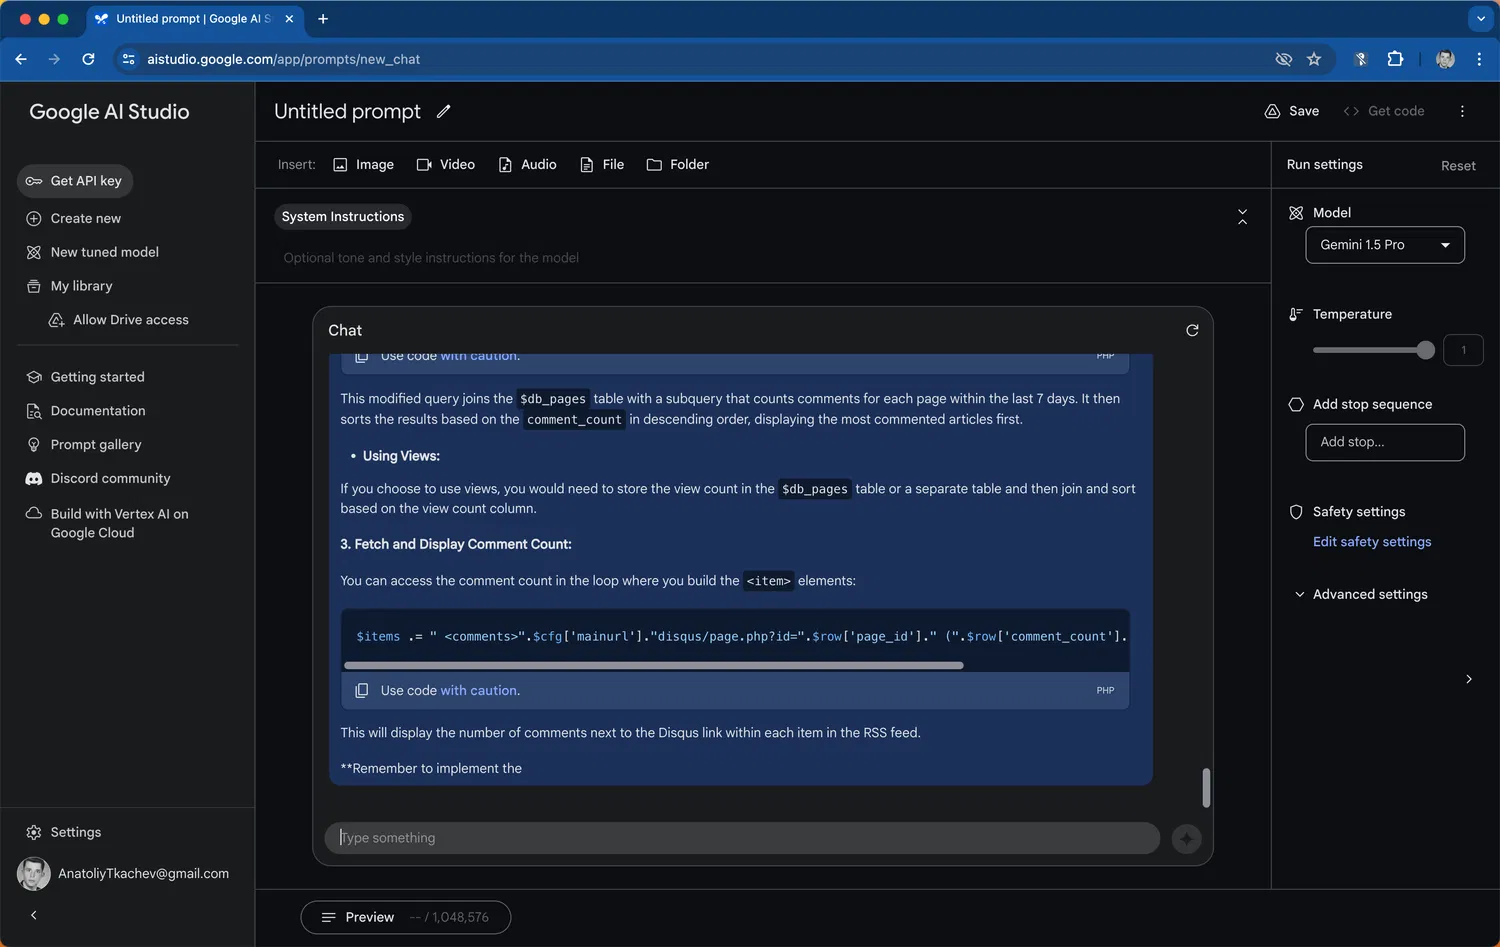The height and width of the screenshot is (947, 1500).
Task: Open the 'with caution' link under the comments code
Action: 480,691
